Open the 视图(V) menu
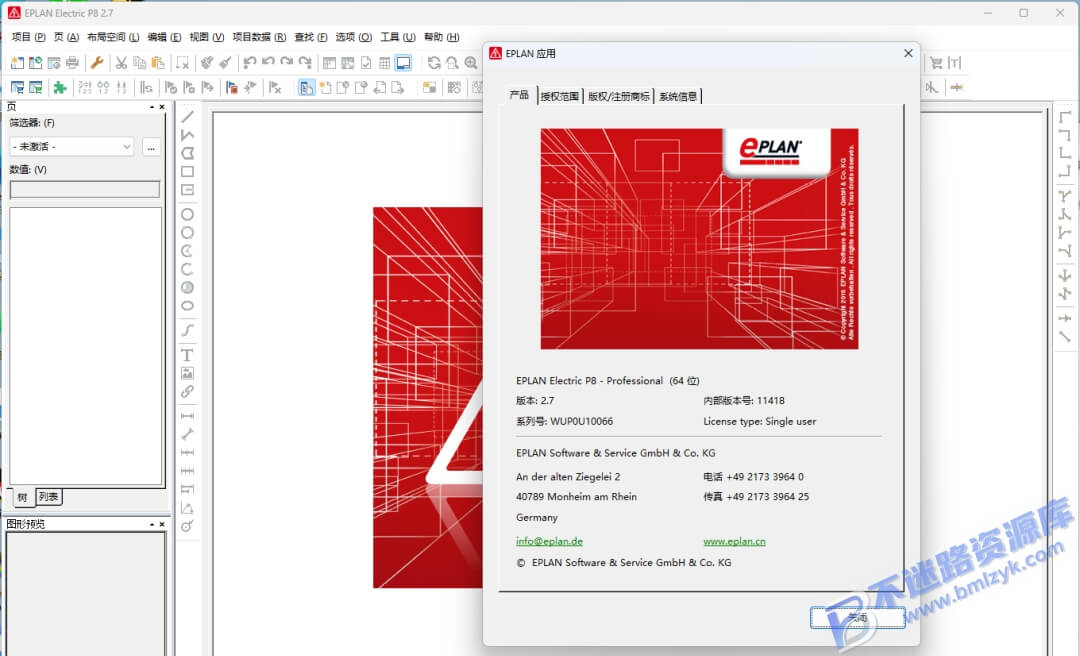The image size is (1080, 656). pos(207,37)
